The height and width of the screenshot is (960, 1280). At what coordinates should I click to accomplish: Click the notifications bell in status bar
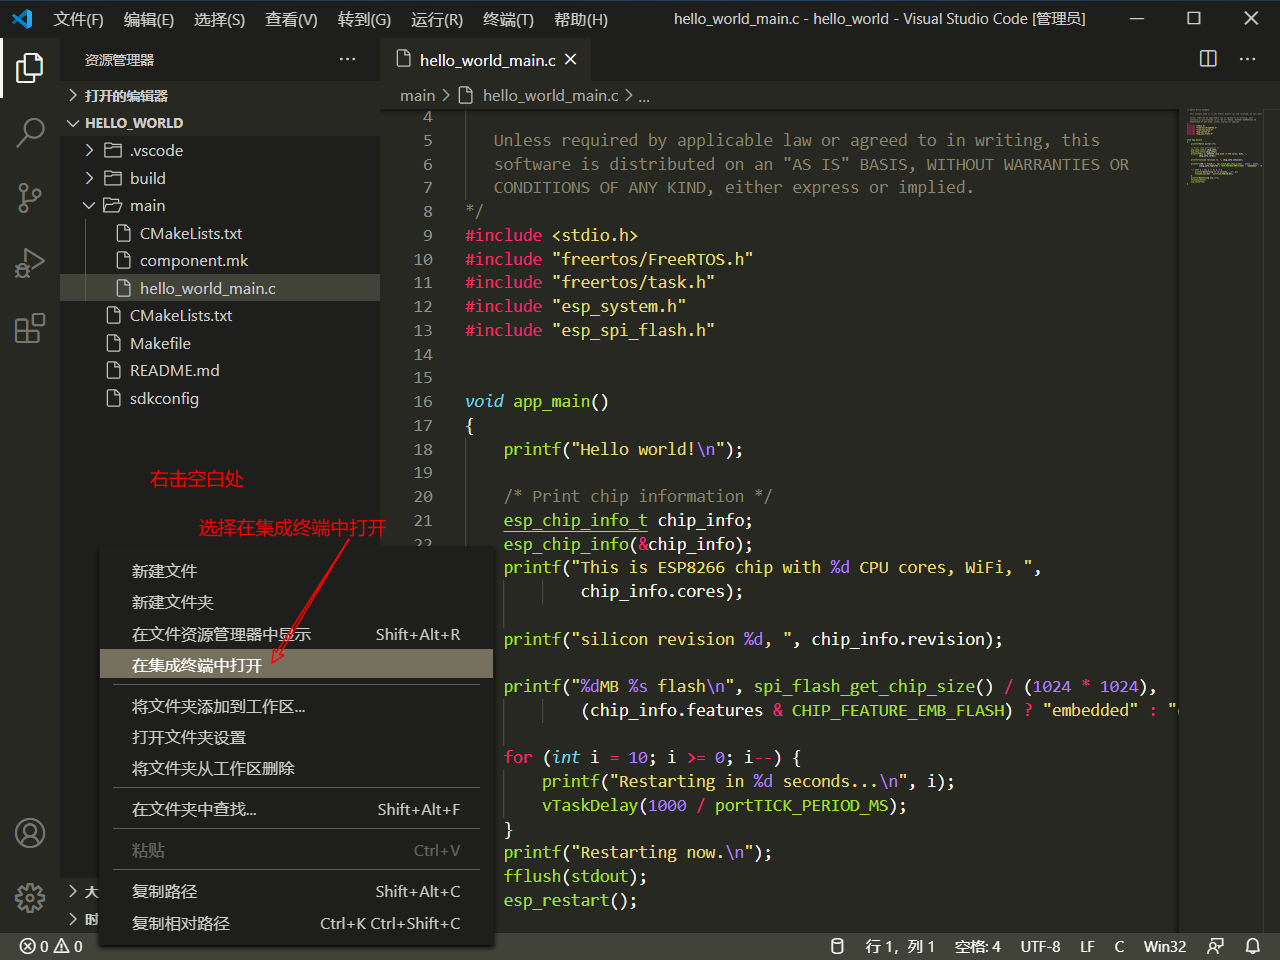pos(1252,946)
